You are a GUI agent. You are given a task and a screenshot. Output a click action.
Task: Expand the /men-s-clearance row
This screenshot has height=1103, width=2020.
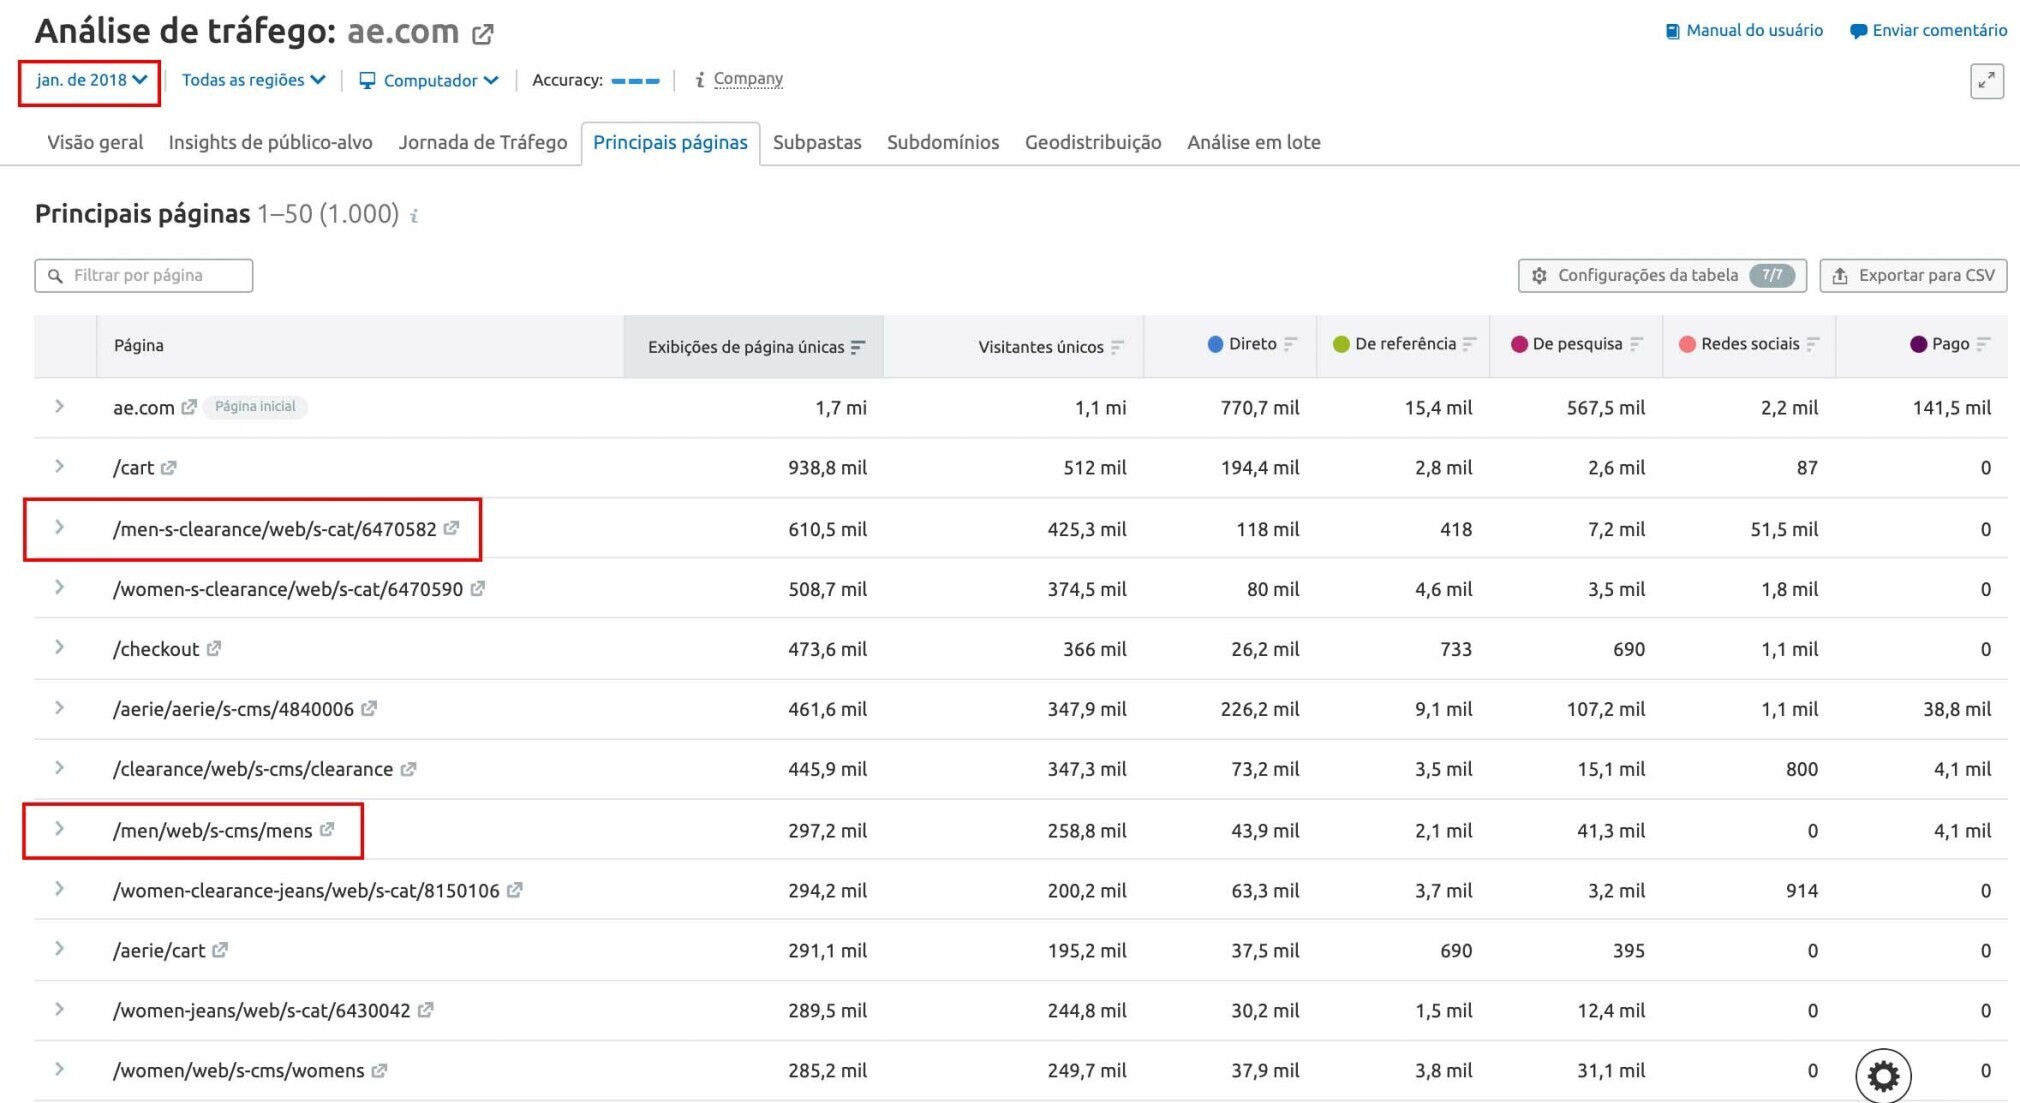click(x=60, y=527)
